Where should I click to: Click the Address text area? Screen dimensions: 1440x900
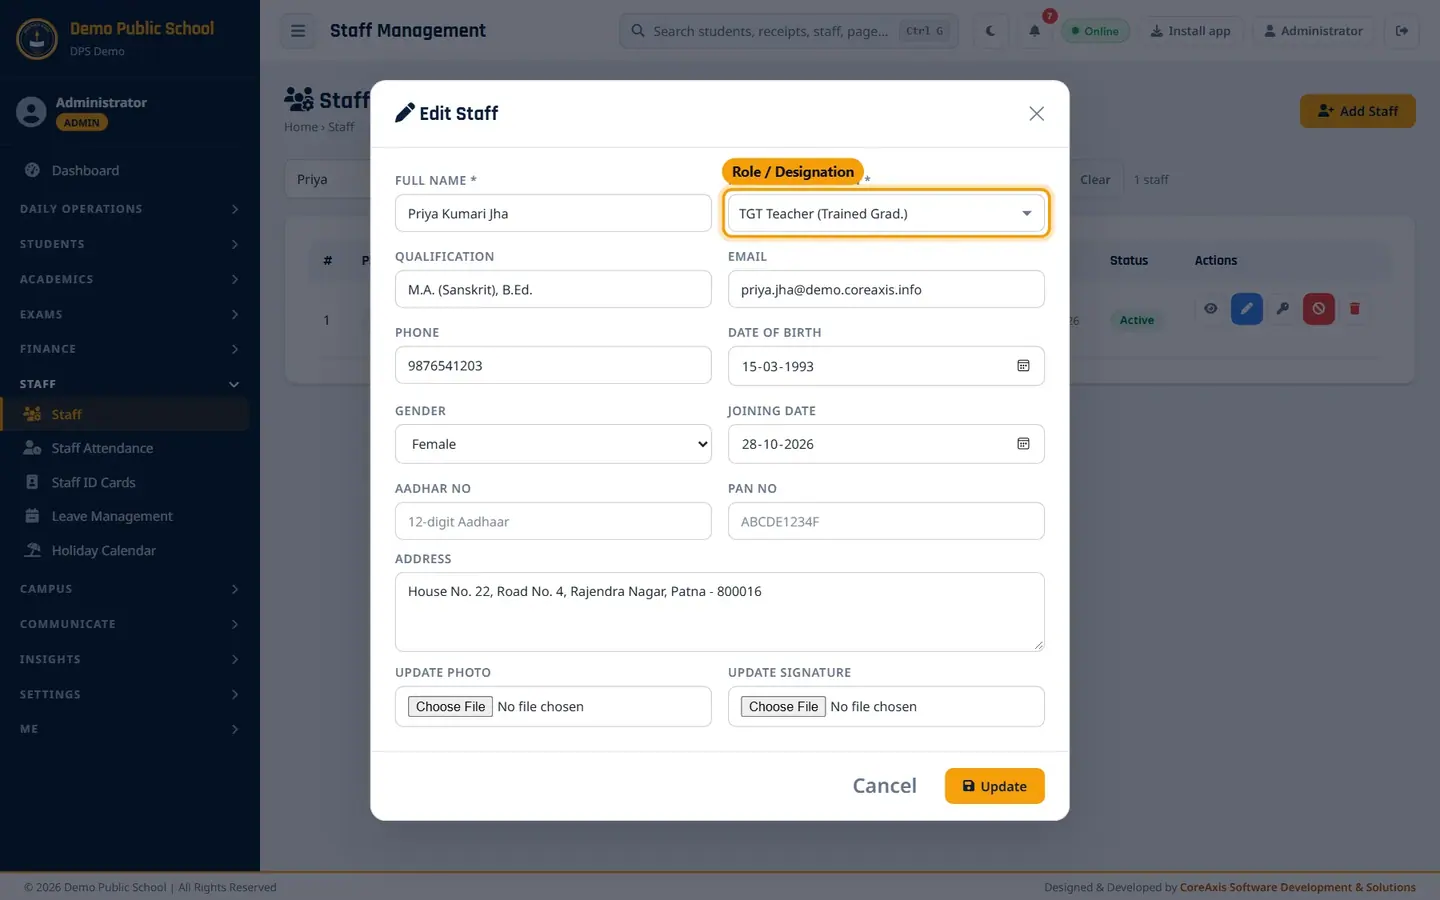pos(720,612)
